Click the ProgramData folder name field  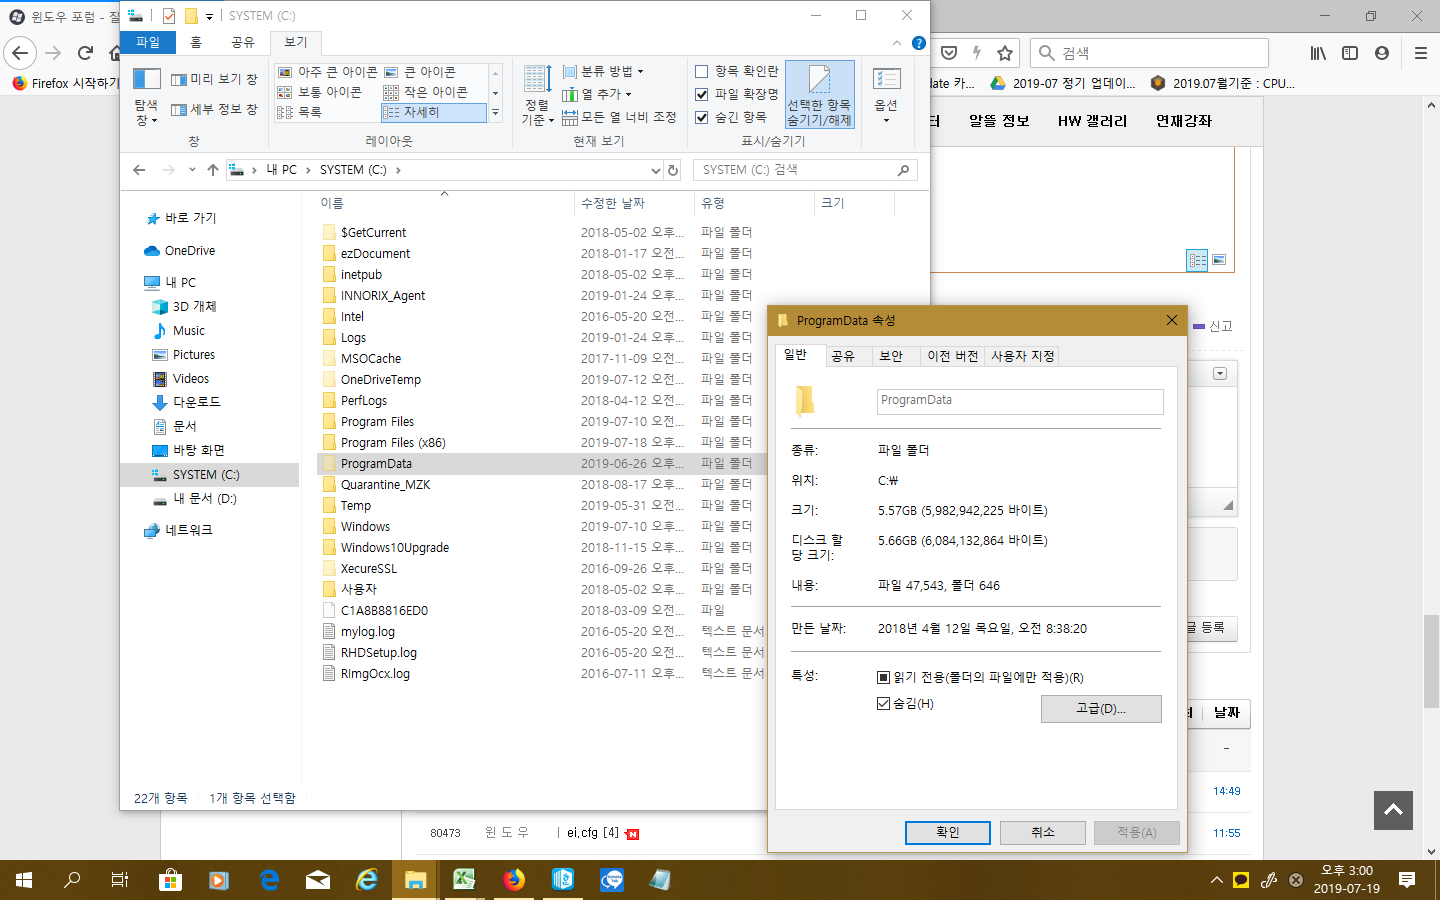[1020, 401]
